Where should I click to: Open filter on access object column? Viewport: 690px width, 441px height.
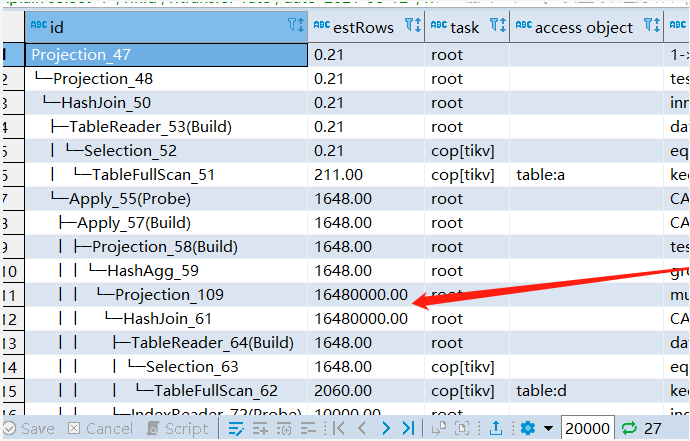click(x=652, y=25)
